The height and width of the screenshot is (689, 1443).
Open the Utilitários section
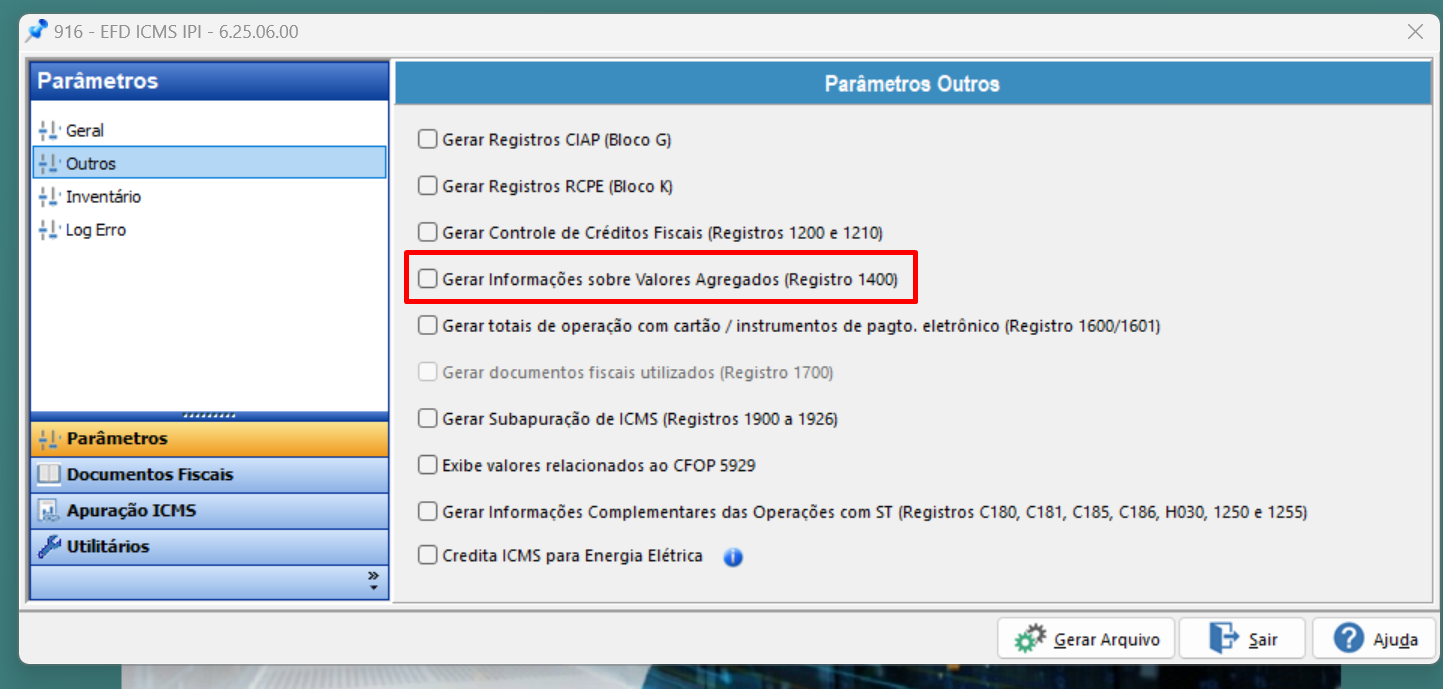tap(209, 546)
